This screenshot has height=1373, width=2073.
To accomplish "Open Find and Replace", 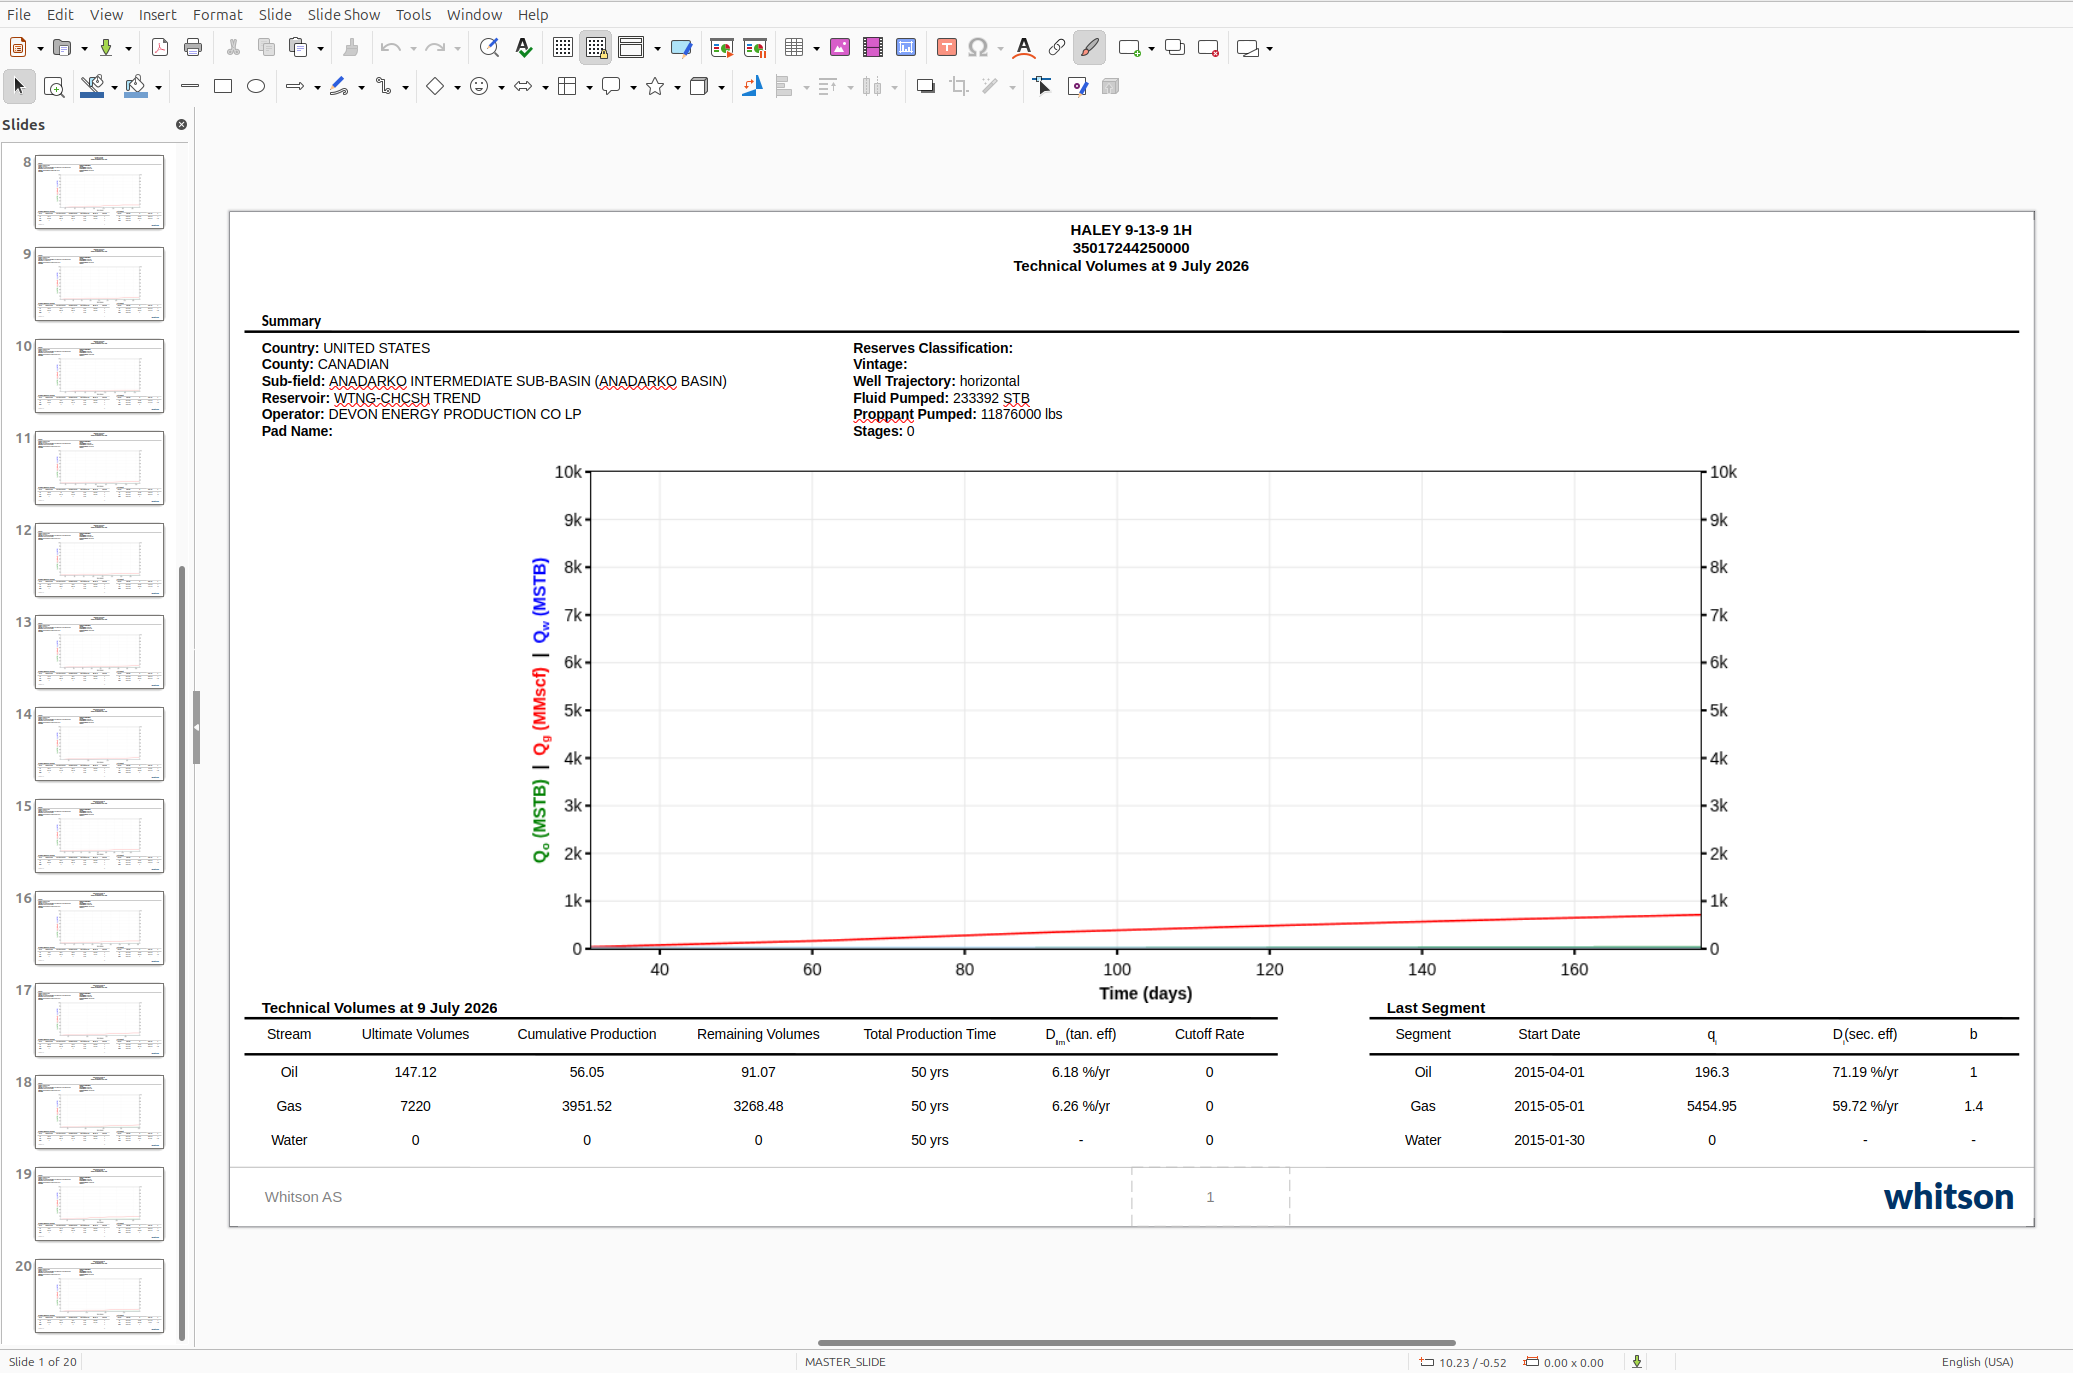I will (x=489, y=48).
